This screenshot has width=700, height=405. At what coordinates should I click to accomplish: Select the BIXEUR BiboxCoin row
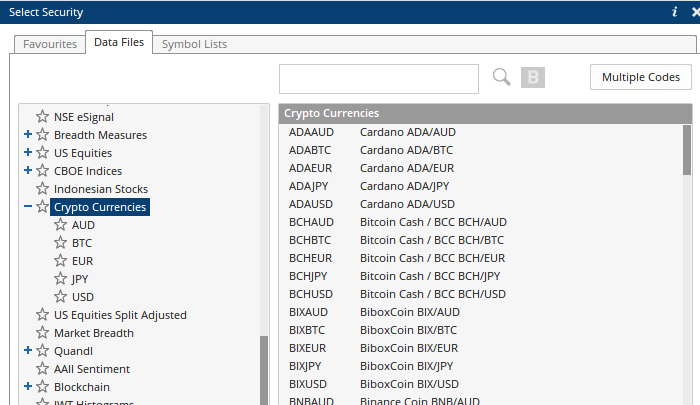[481, 348]
